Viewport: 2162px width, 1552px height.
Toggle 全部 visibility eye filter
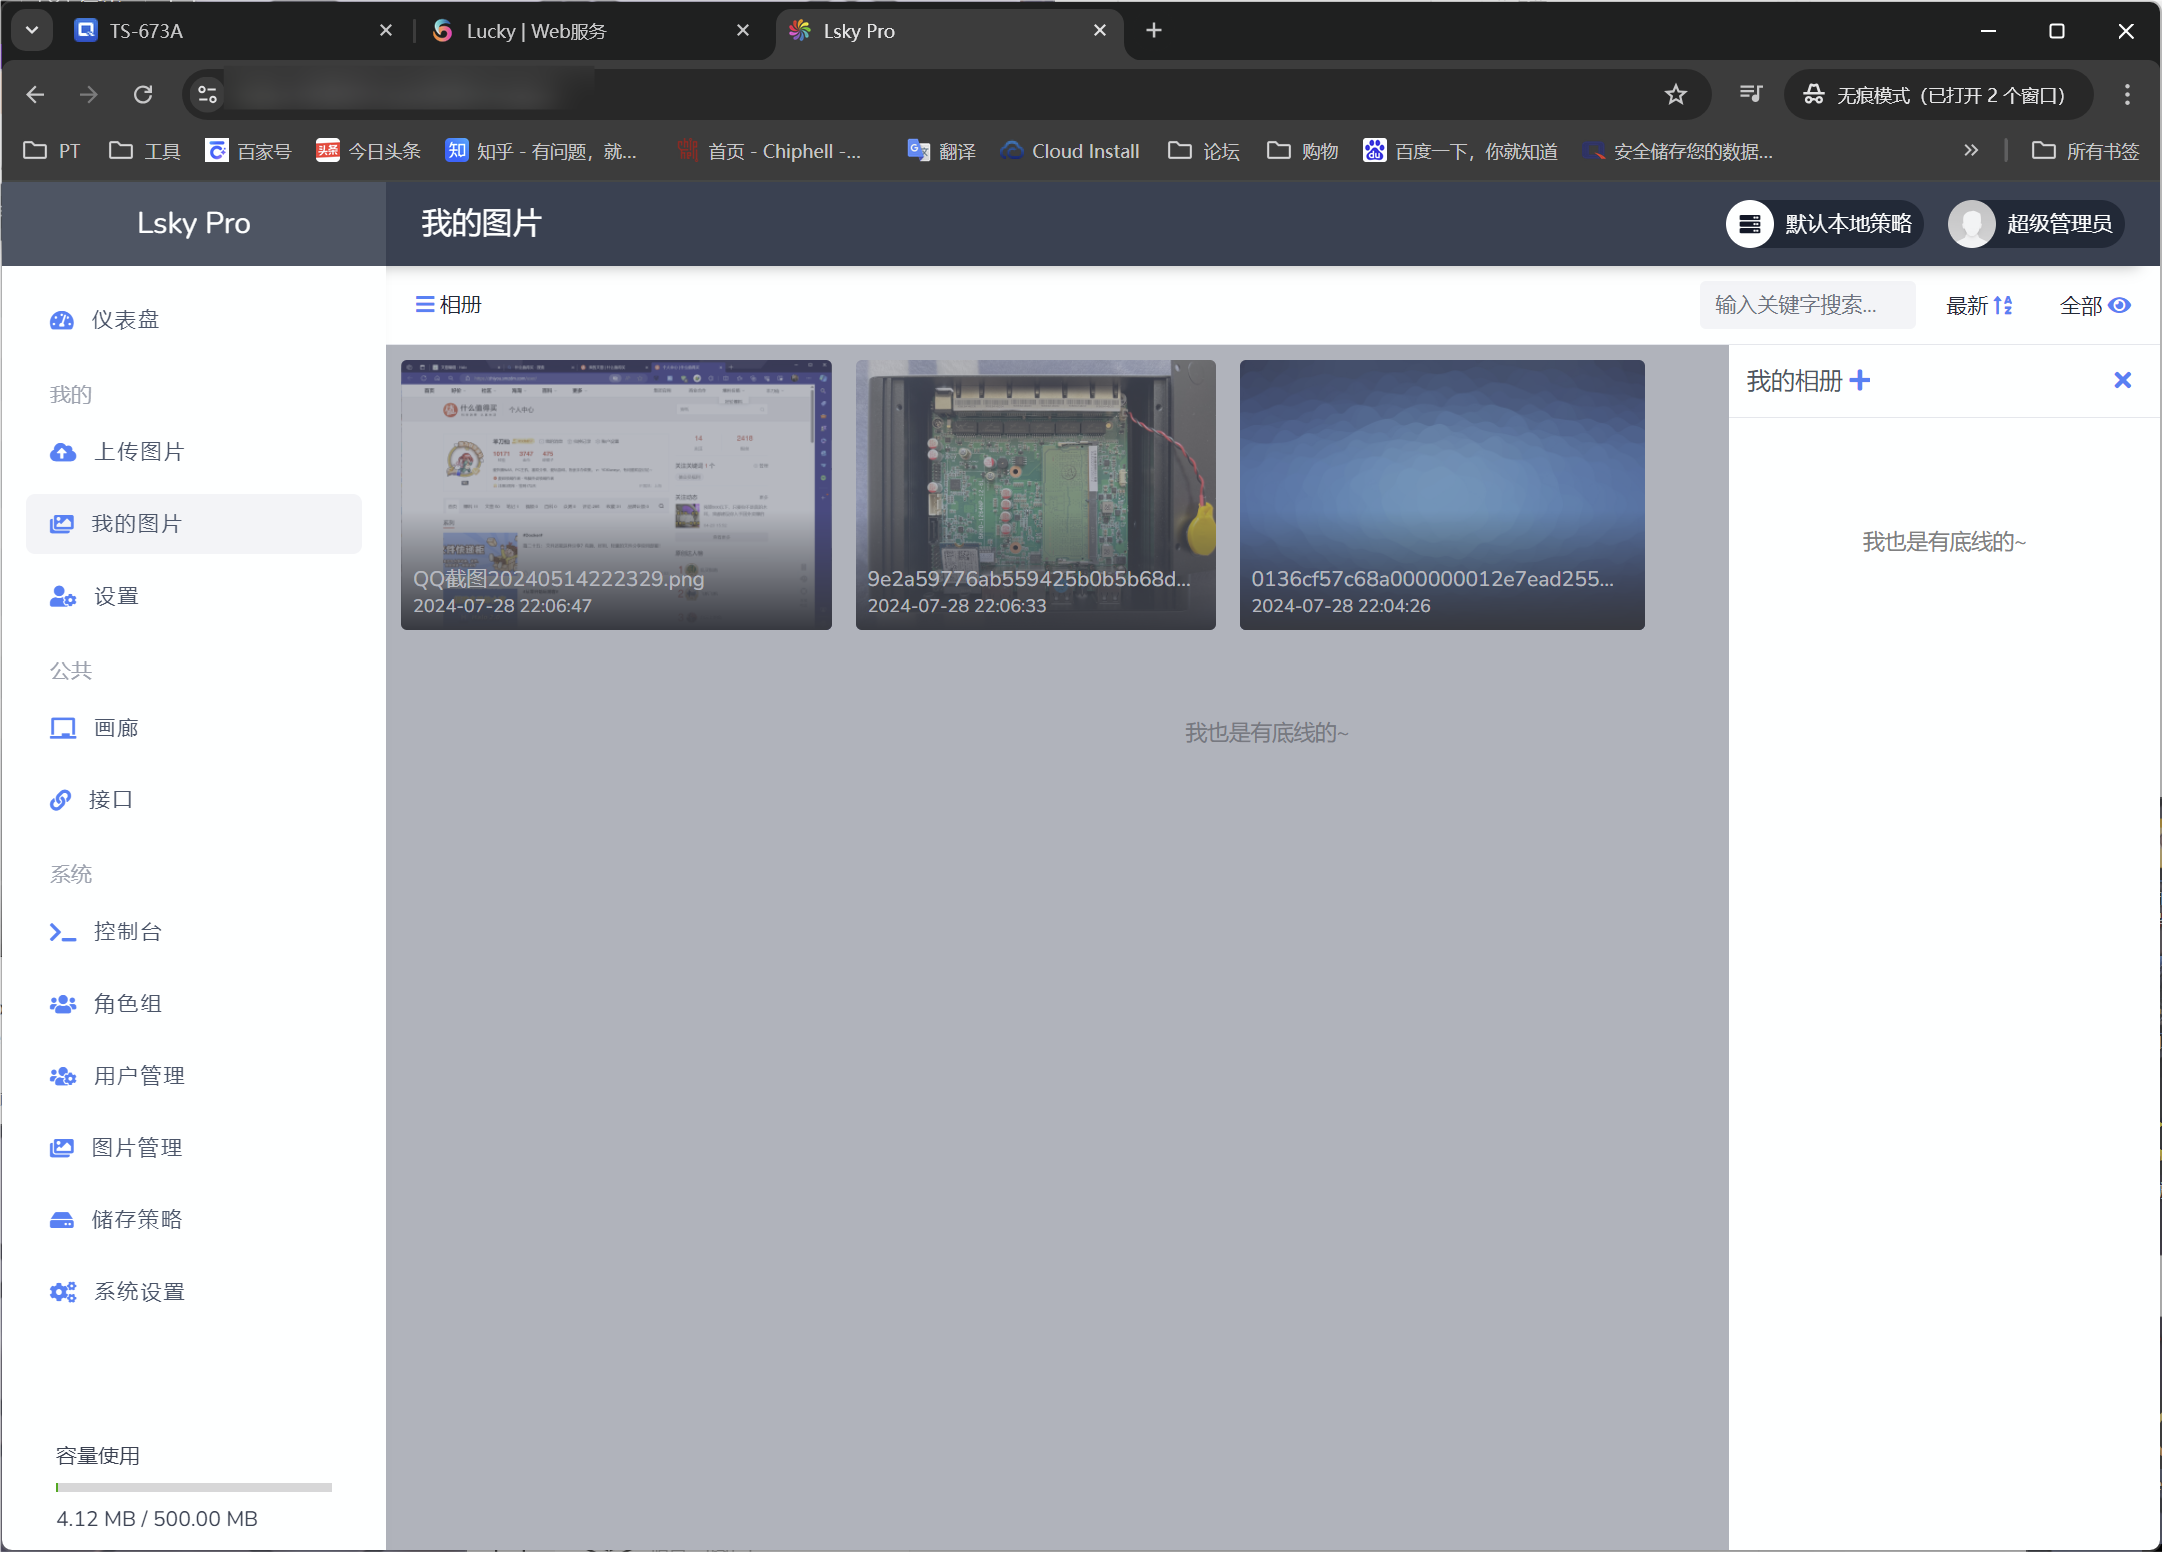coord(2095,305)
